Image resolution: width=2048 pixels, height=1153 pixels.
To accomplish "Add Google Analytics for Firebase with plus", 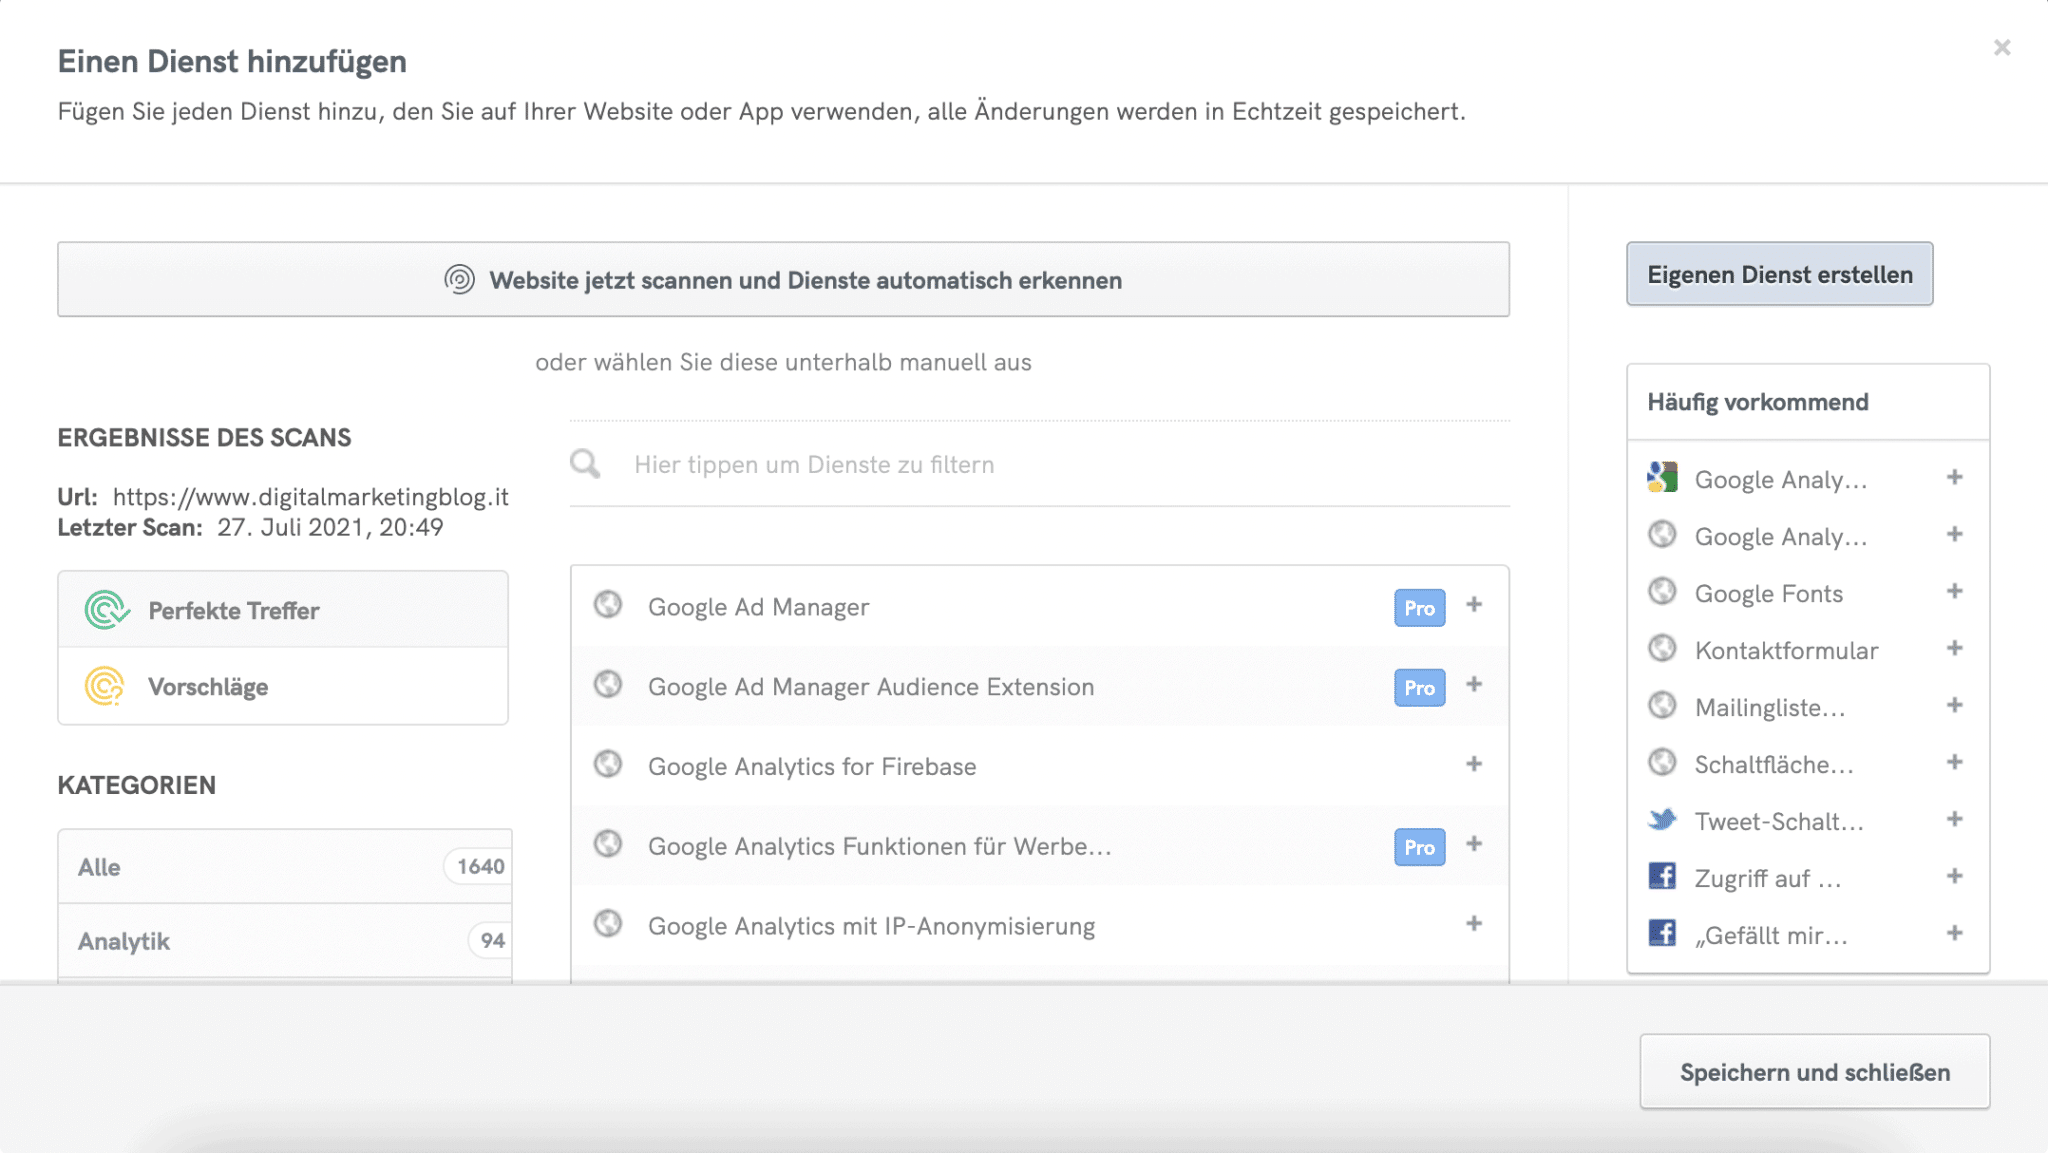I will [x=1474, y=764].
